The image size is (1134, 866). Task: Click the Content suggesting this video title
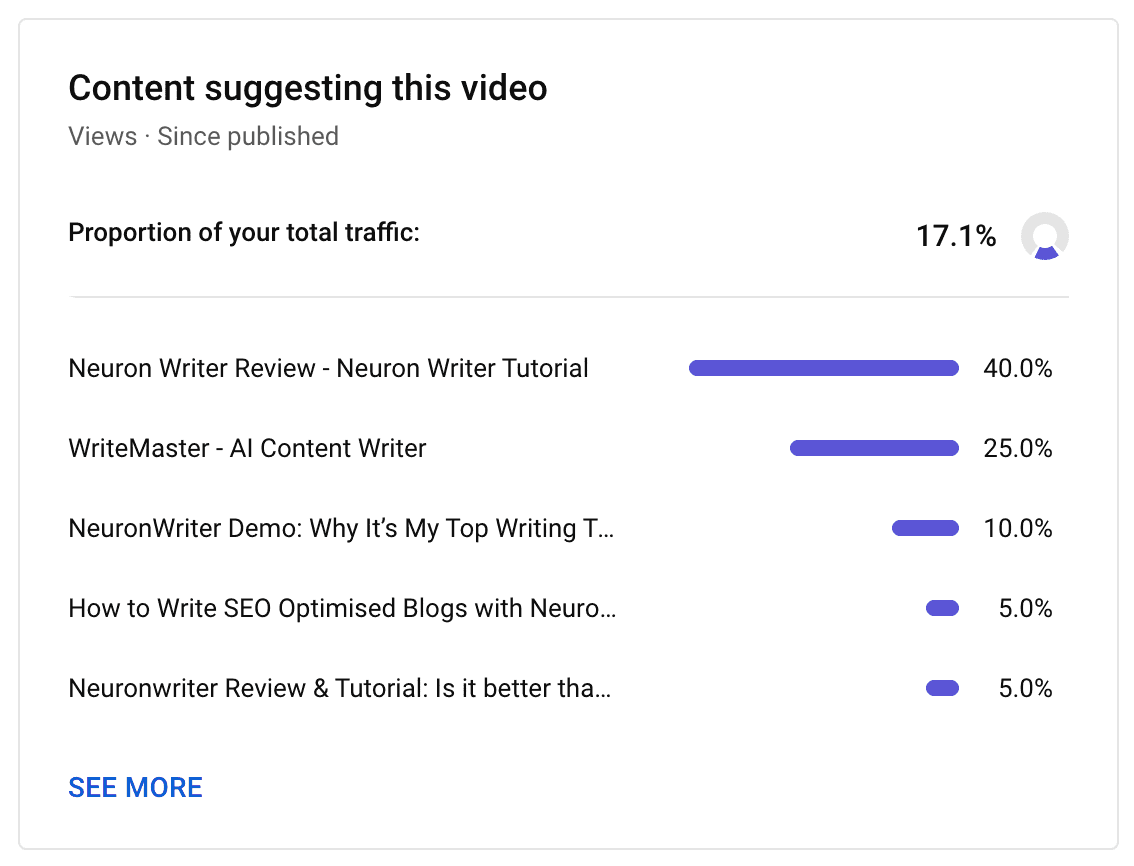tap(307, 88)
